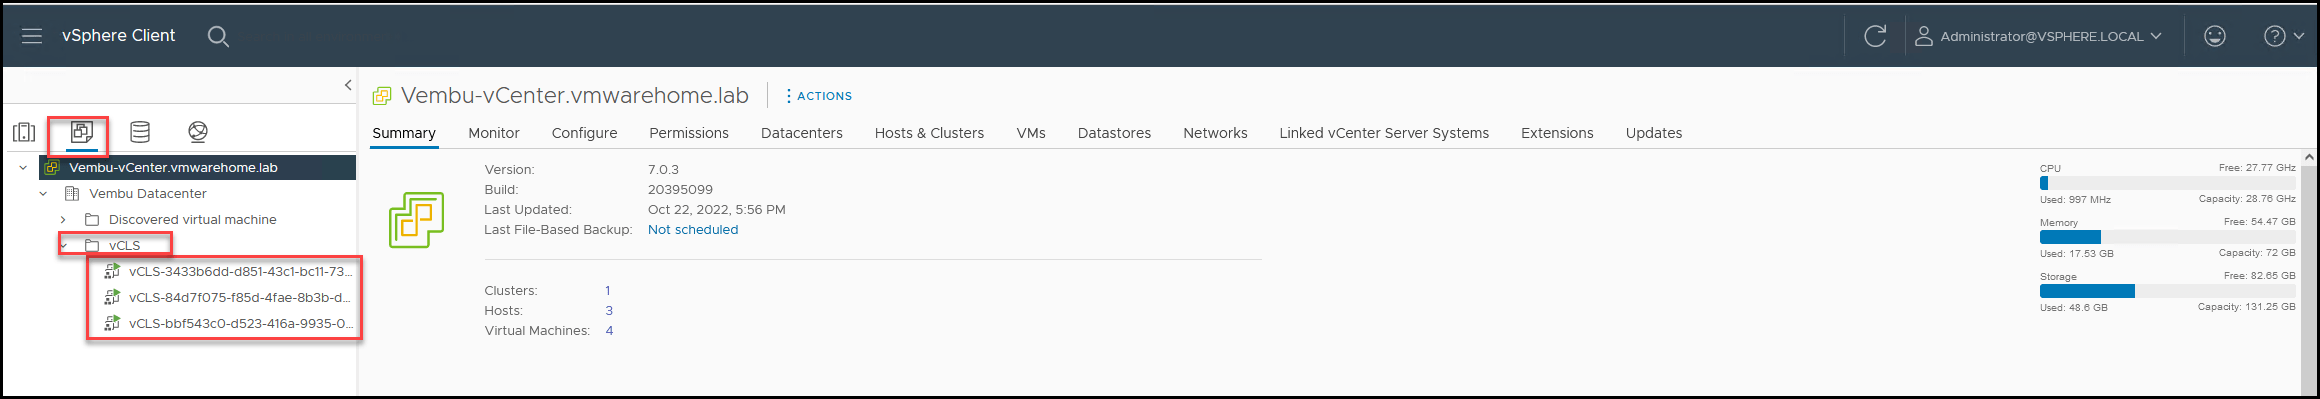Open the Actions menu
The height and width of the screenshot is (399, 2320).
[x=819, y=96]
